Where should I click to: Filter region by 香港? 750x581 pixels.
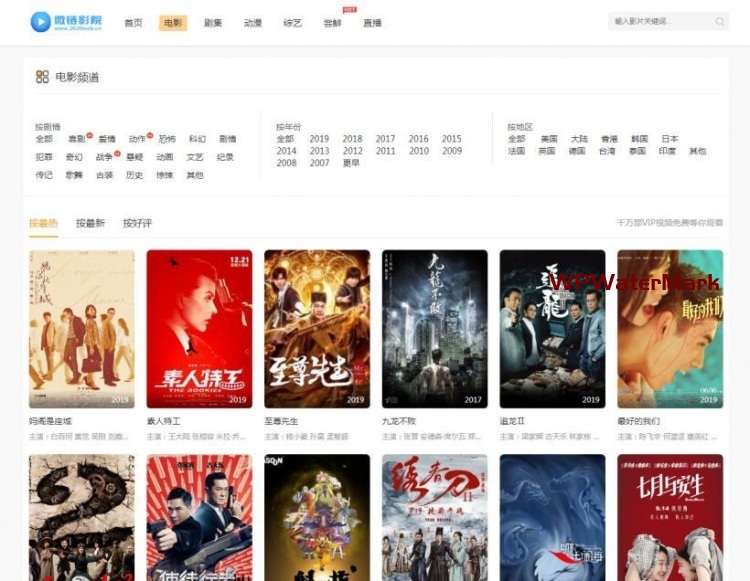pyautogui.click(x=609, y=139)
